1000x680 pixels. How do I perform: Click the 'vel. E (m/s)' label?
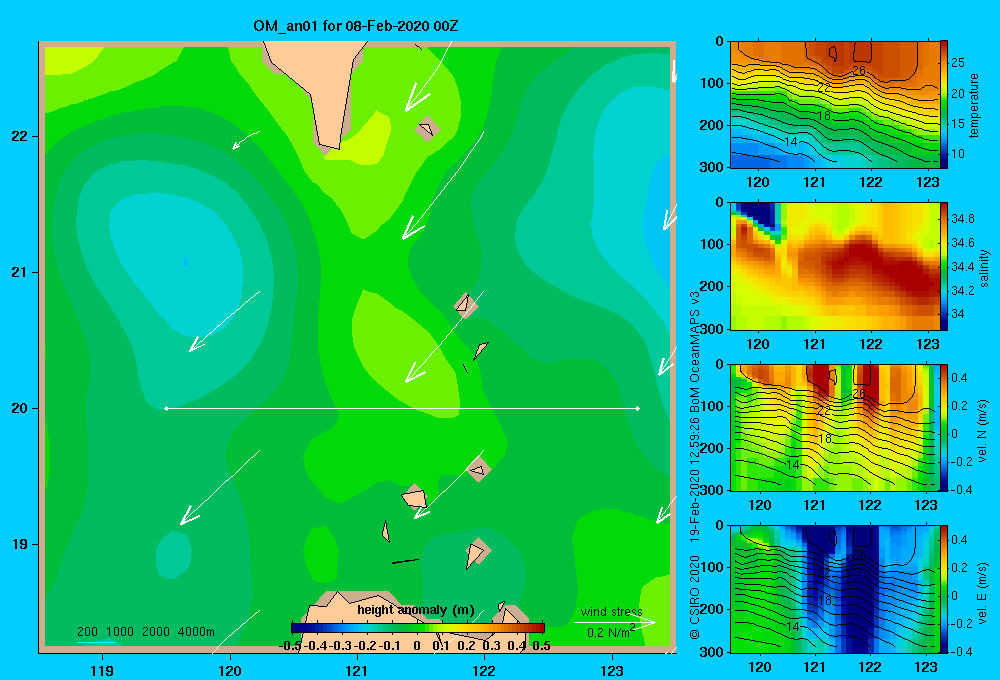983,593
